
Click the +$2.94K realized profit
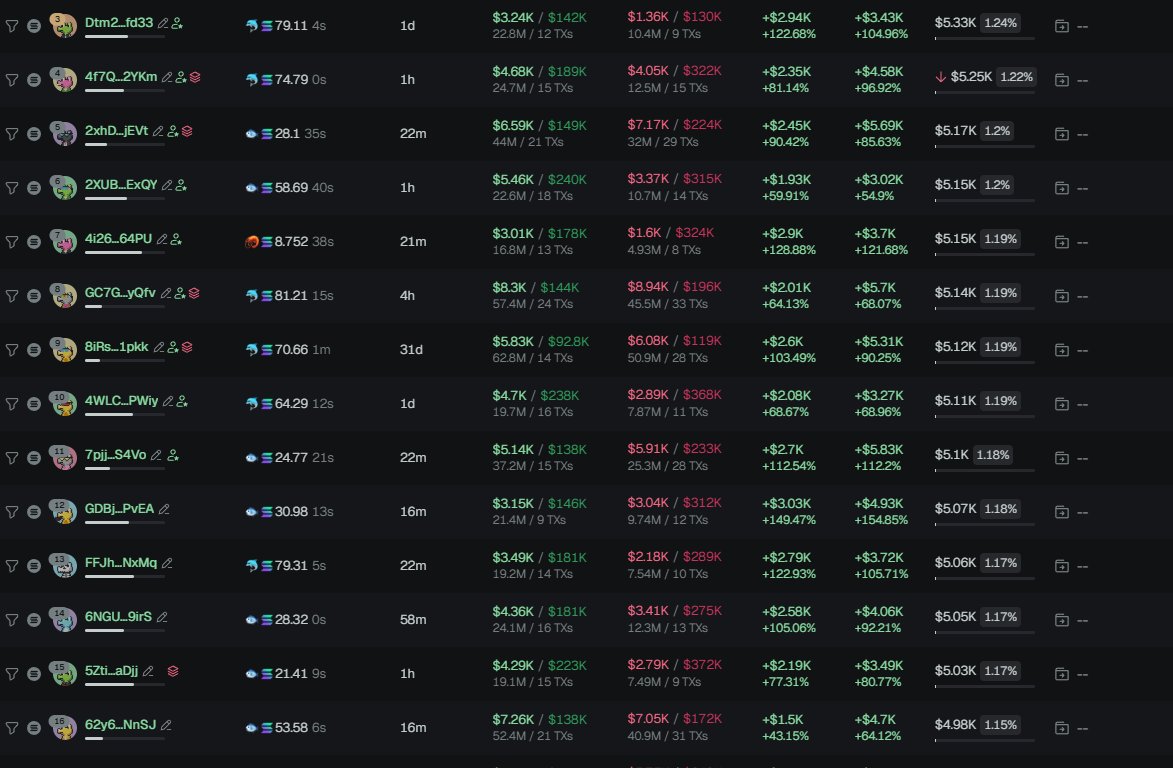(x=786, y=17)
